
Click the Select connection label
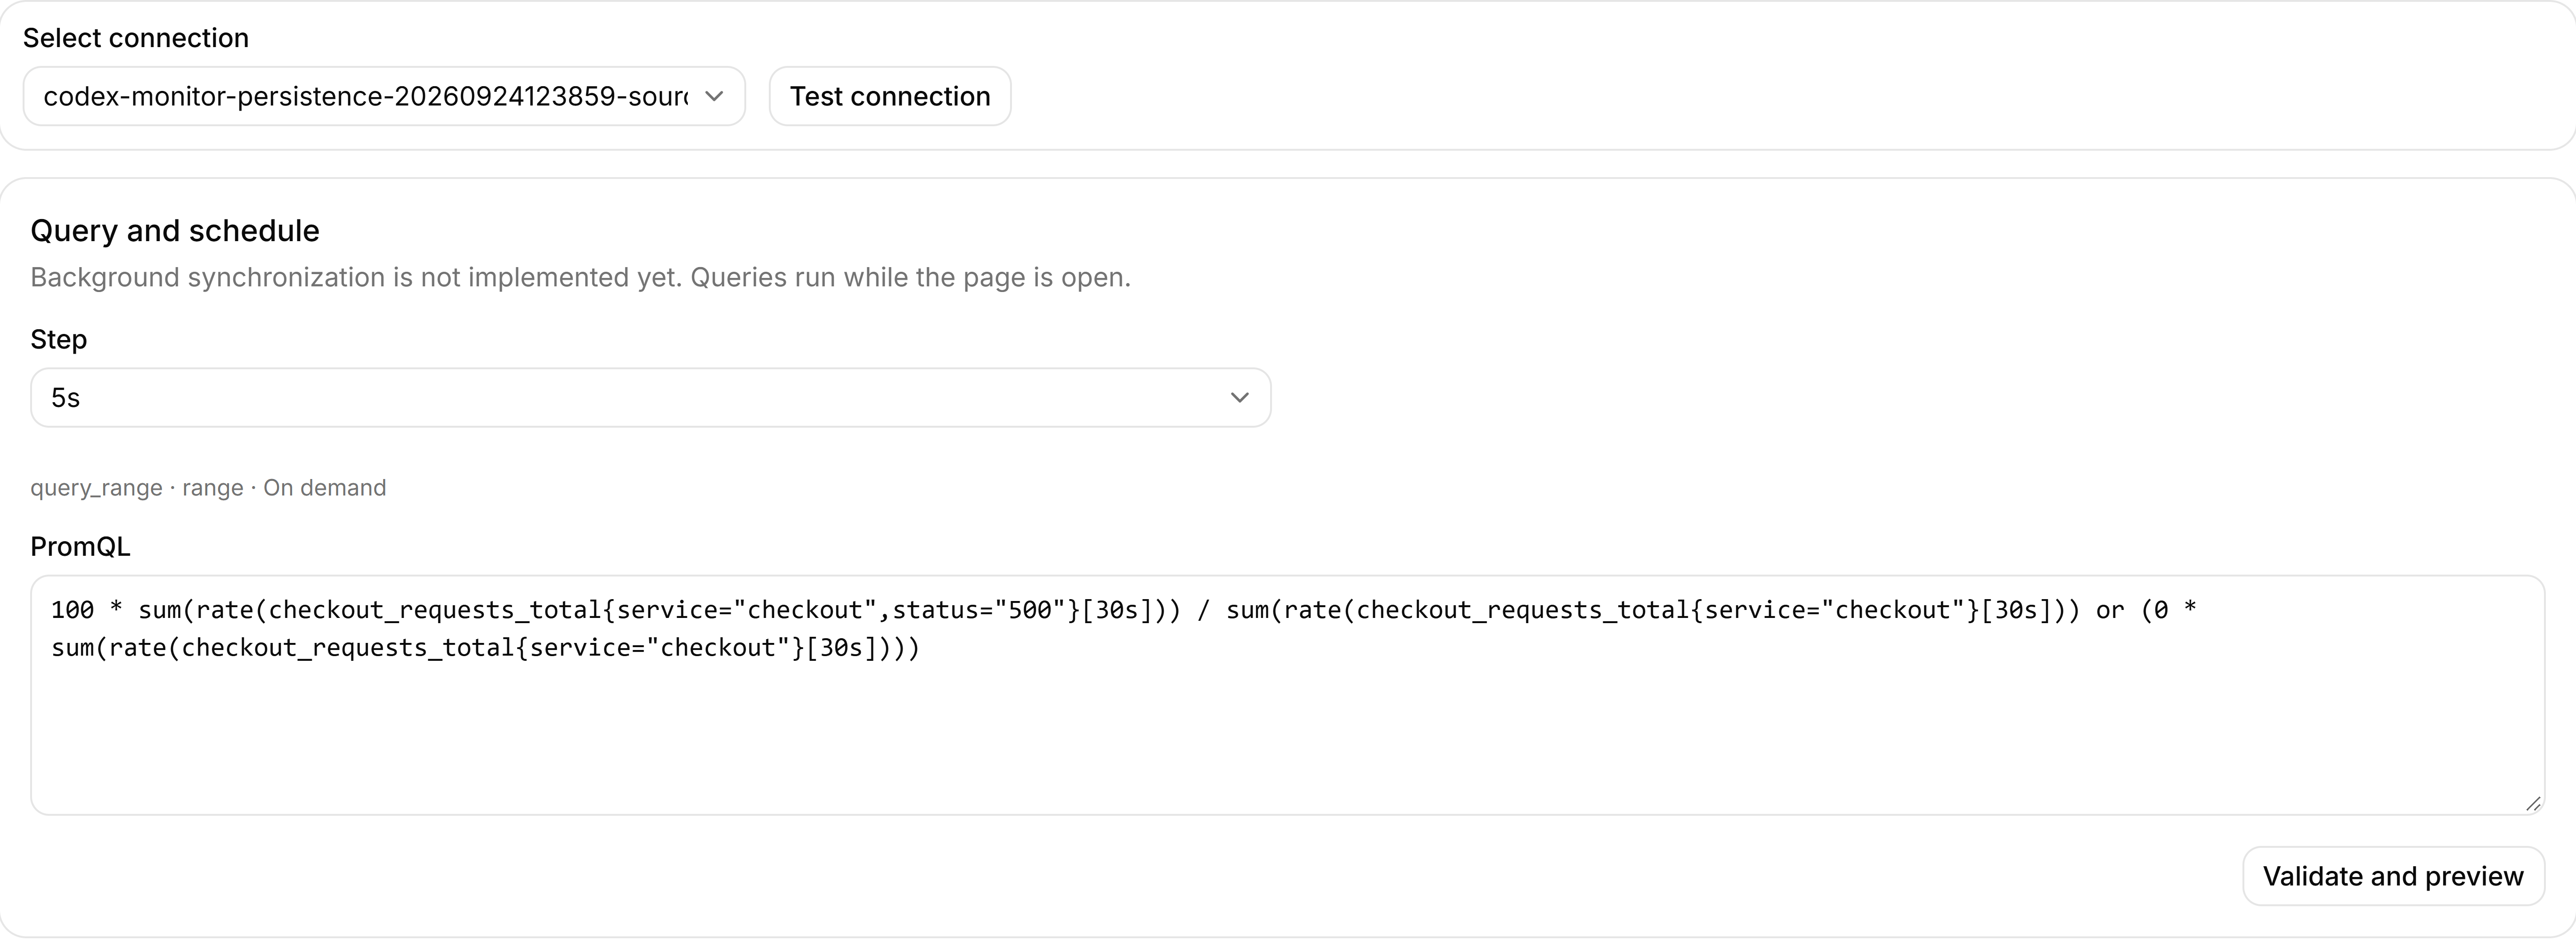point(136,38)
